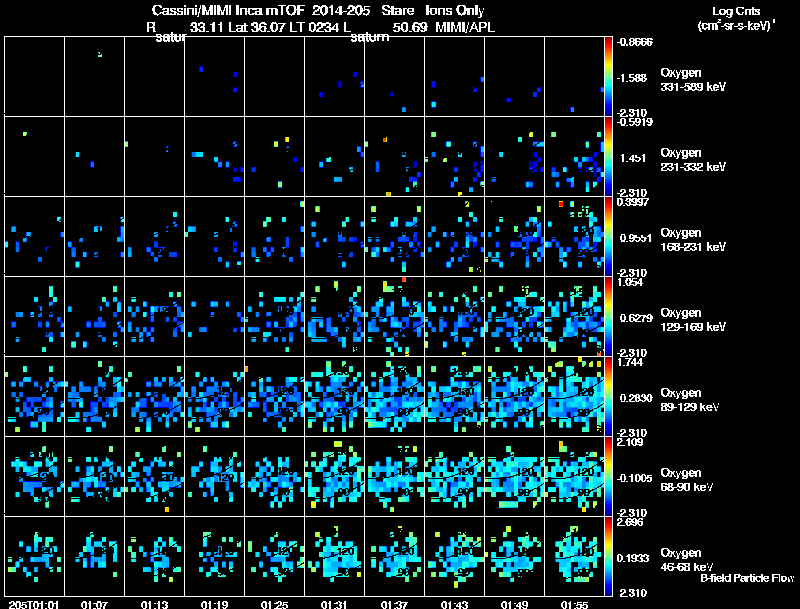Image resolution: width=800 pixels, height=609 pixels.
Task: Select the 01:01 panel in 68-90 keV row
Action: pyautogui.click(x=35, y=476)
